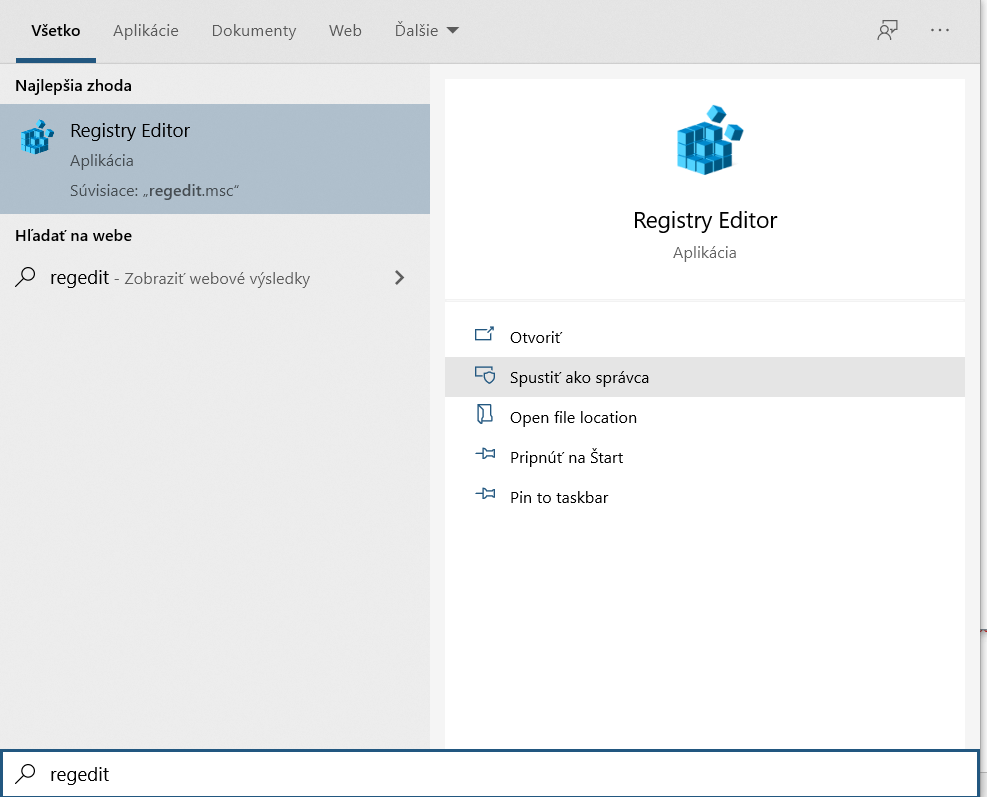
Task: Expand the Ďalšie dropdown
Action: [x=427, y=30]
